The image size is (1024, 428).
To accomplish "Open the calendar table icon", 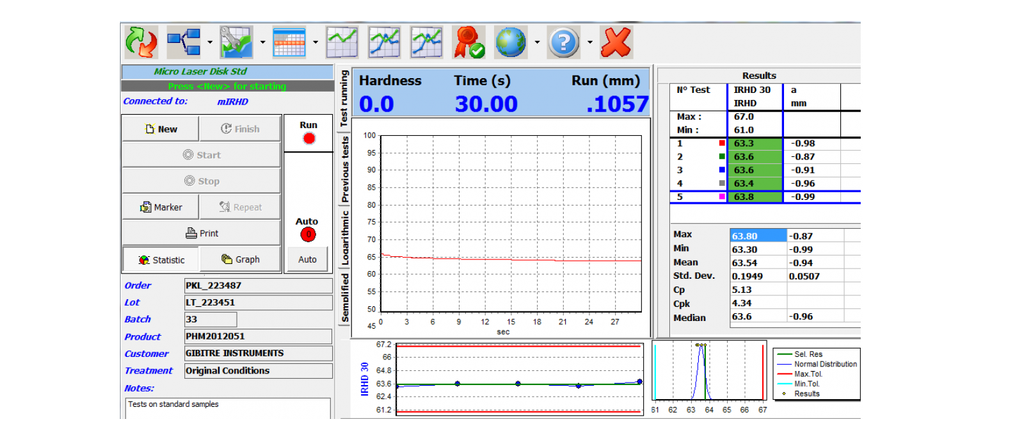I will click(x=290, y=42).
